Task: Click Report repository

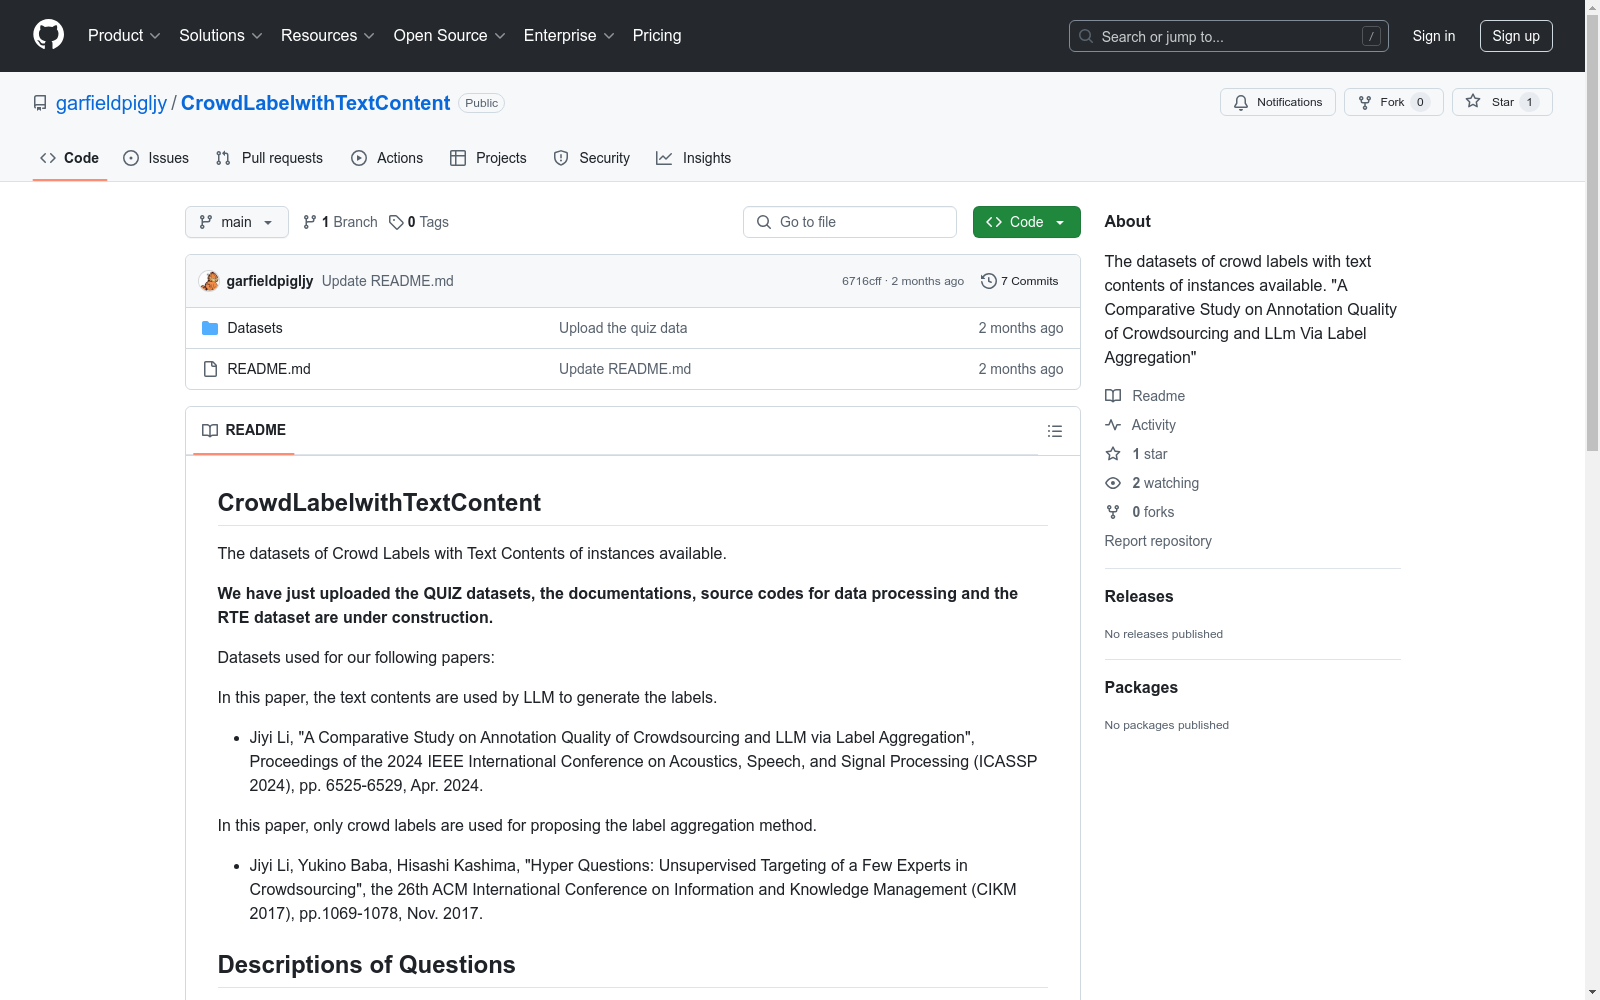Action: point(1158,541)
